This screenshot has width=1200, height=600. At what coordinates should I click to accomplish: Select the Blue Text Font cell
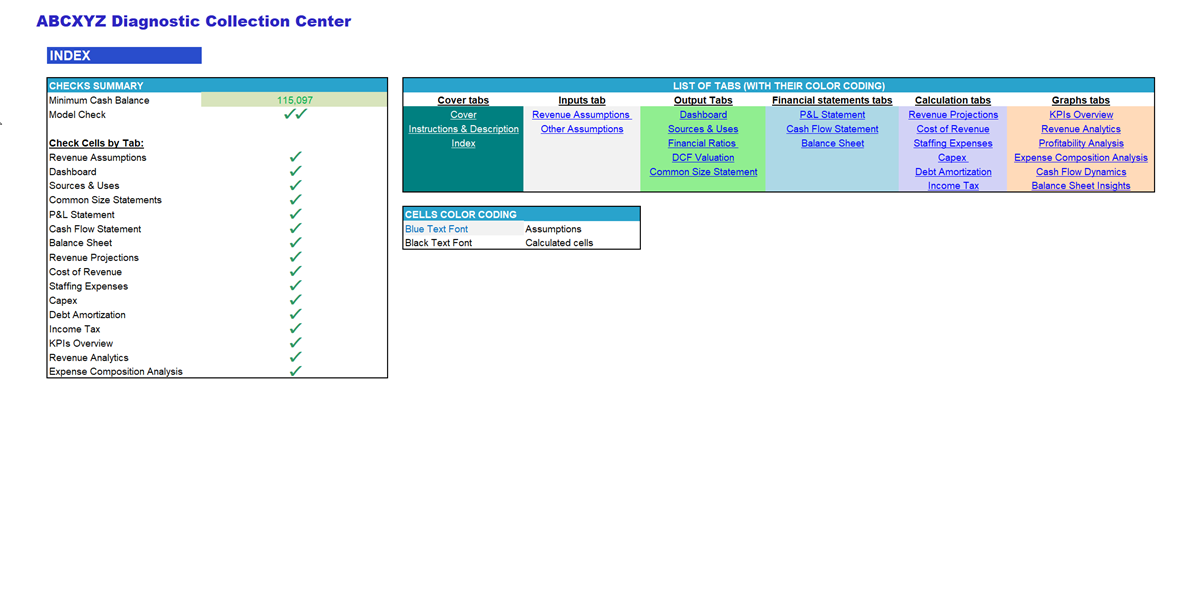(x=463, y=229)
